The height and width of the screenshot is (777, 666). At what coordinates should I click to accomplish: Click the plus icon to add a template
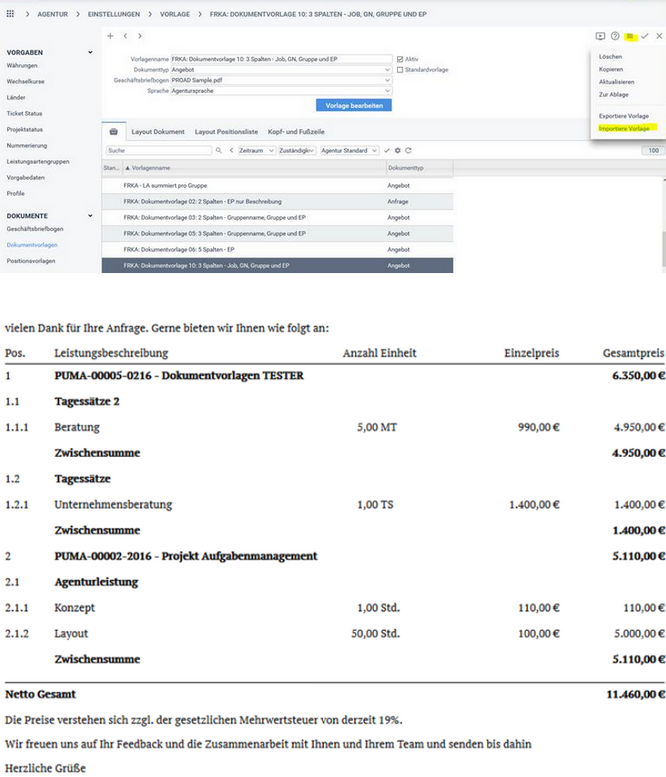tap(110, 36)
